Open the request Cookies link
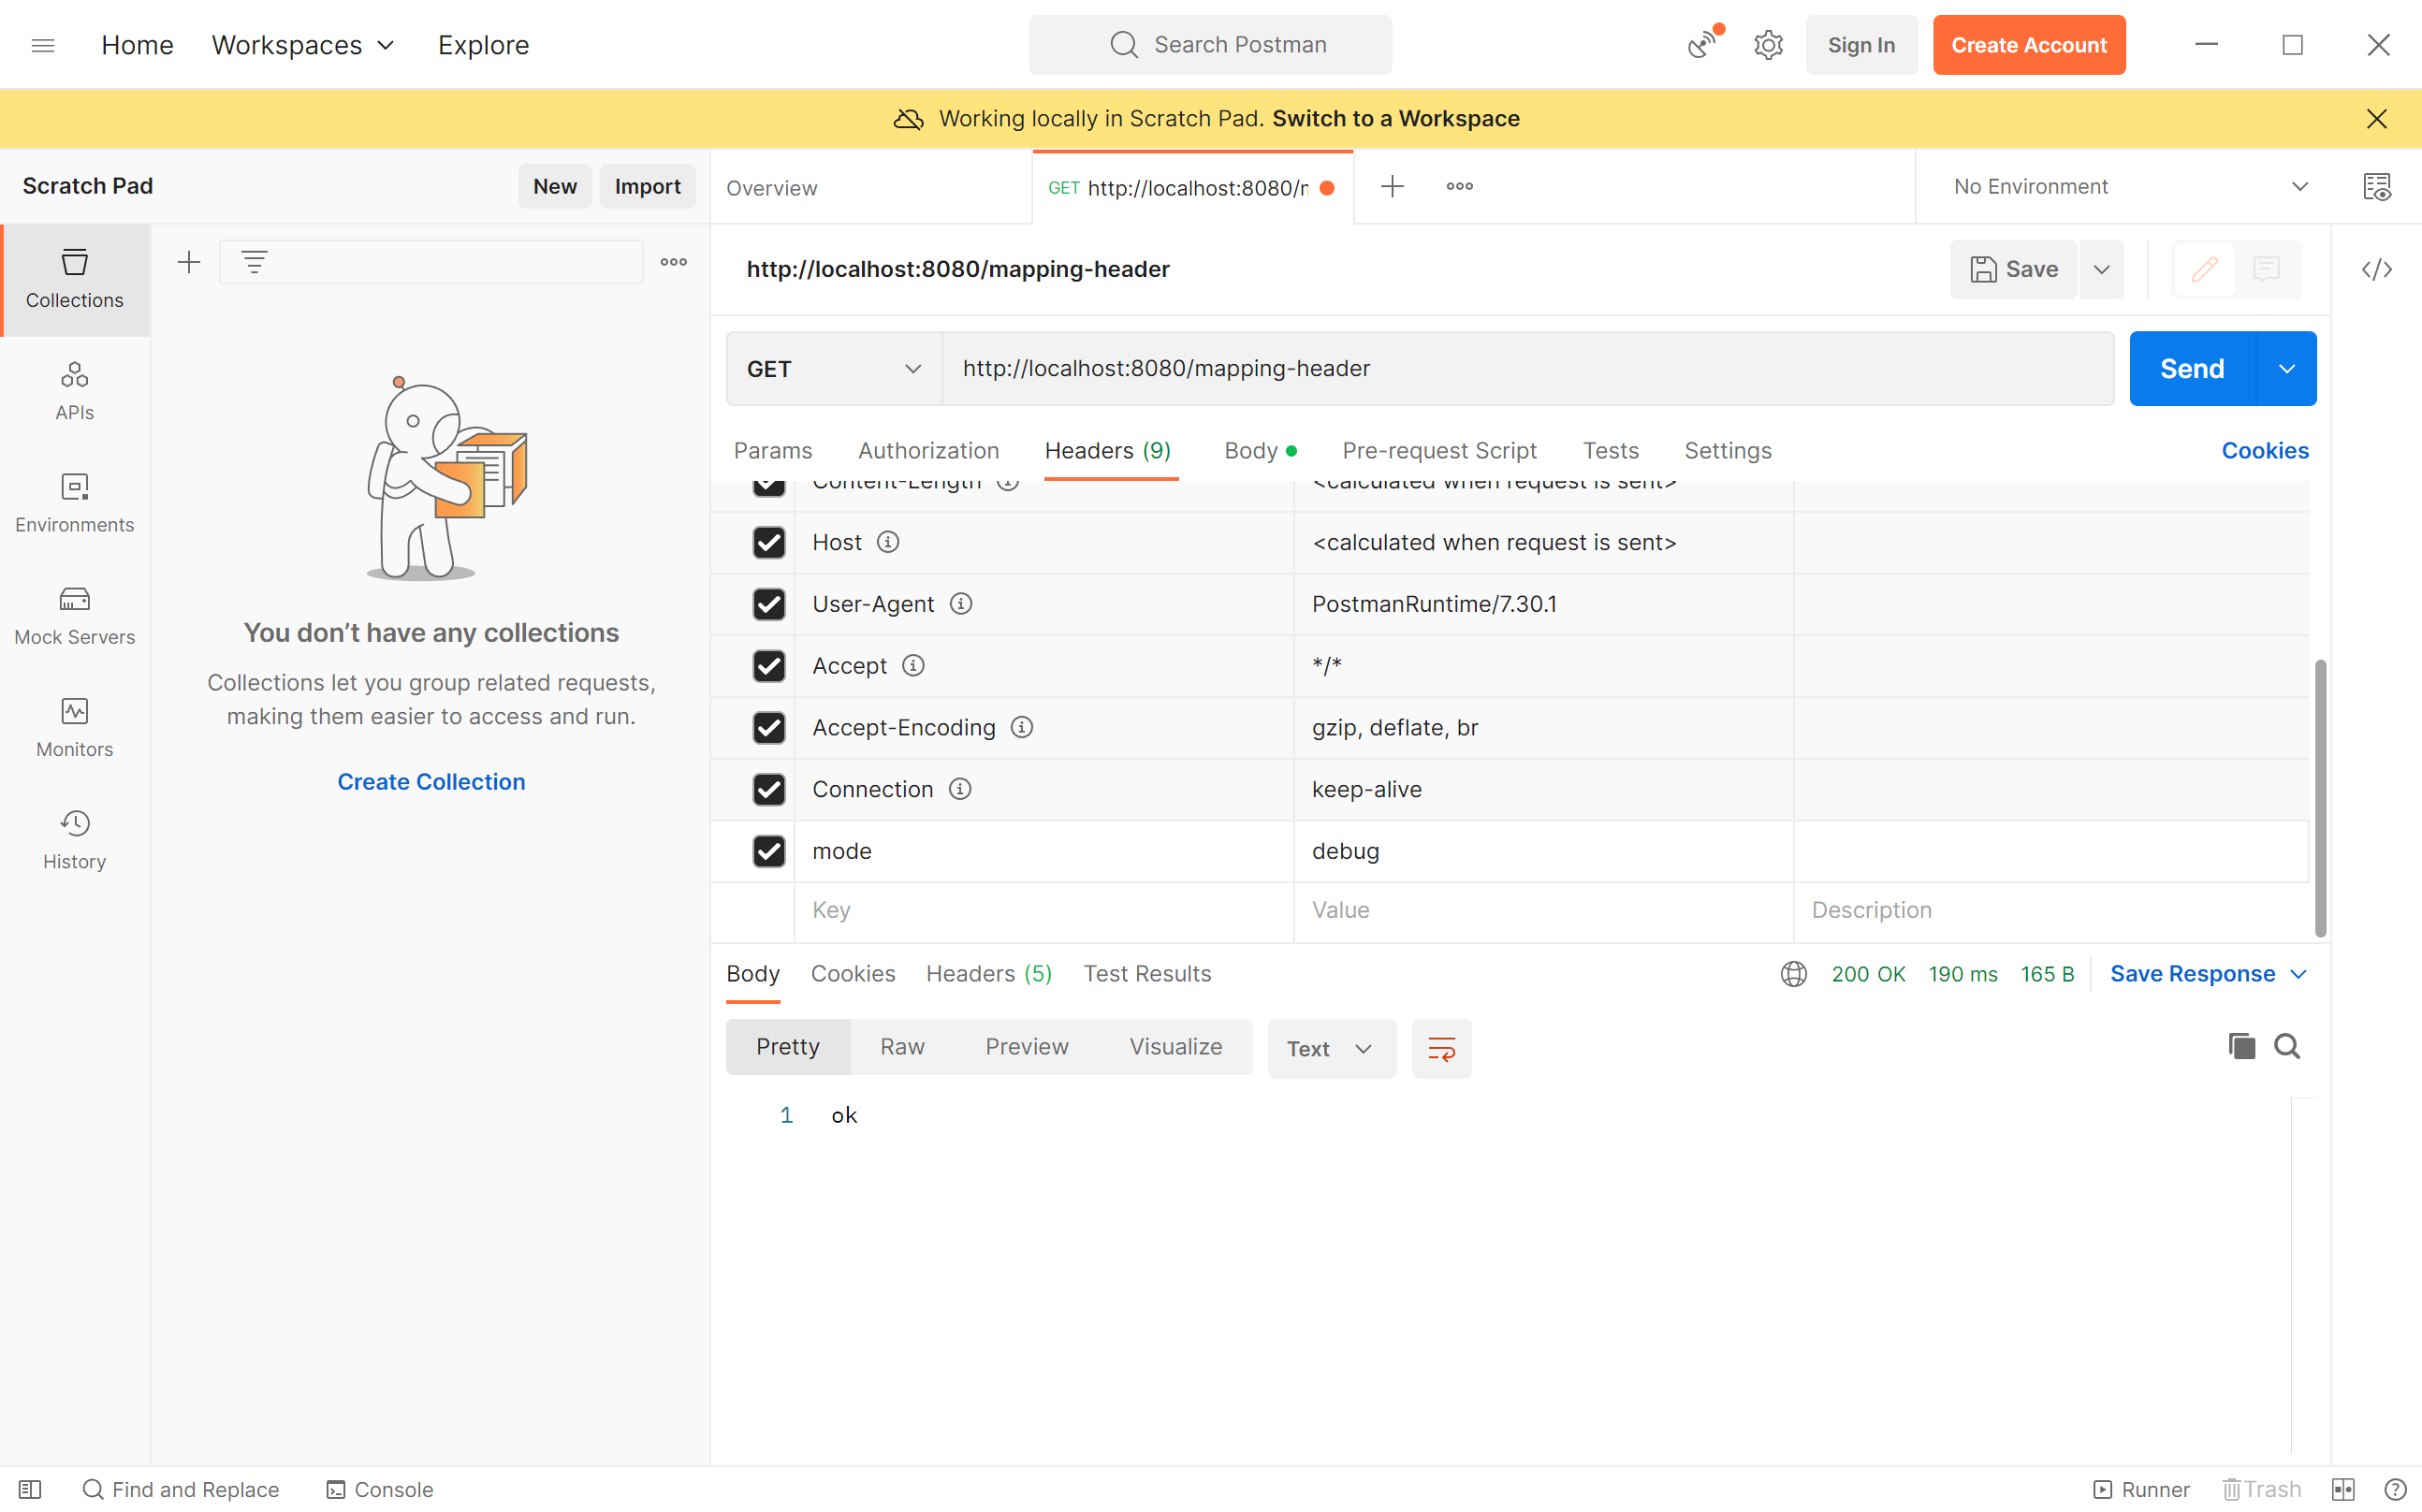Screen dimensions: 2422x1512 pos(2265,451)
